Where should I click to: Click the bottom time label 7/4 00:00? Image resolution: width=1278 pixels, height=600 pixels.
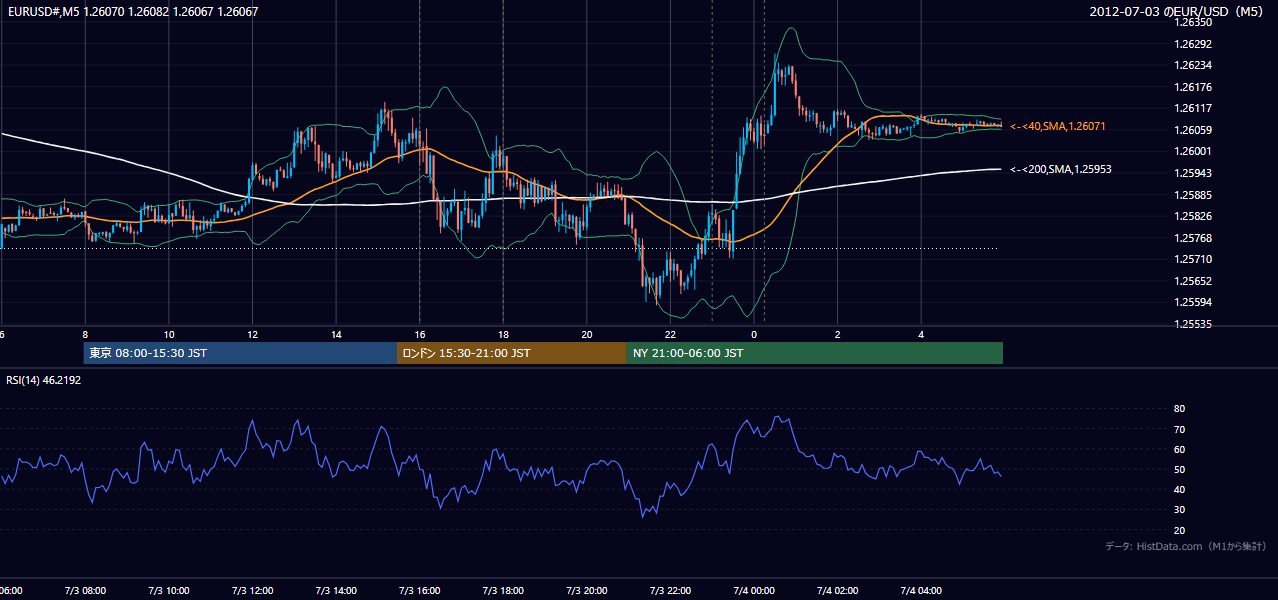pyautogui.click(x=754, y=590)
